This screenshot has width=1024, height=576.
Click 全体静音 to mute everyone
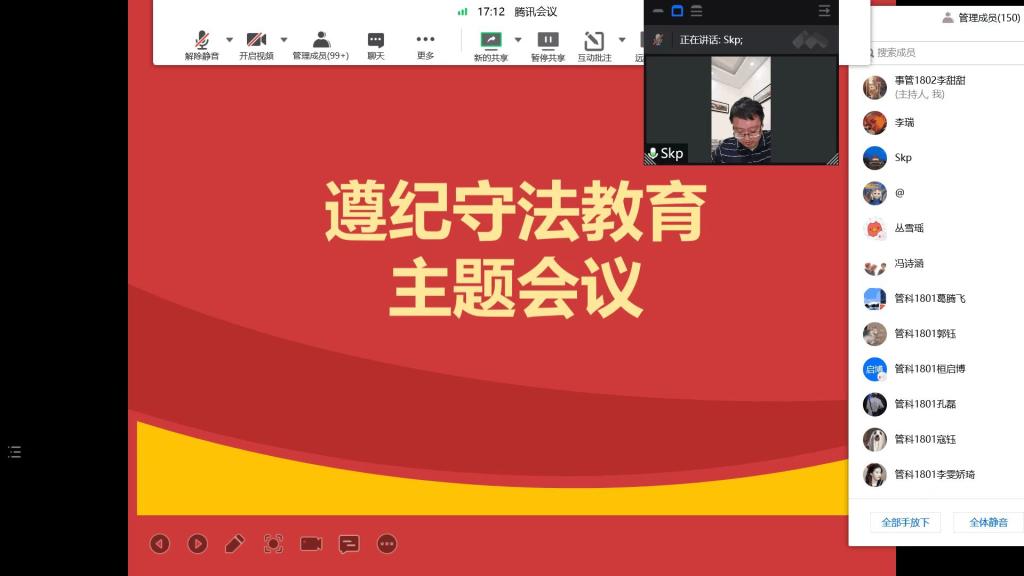988,522
